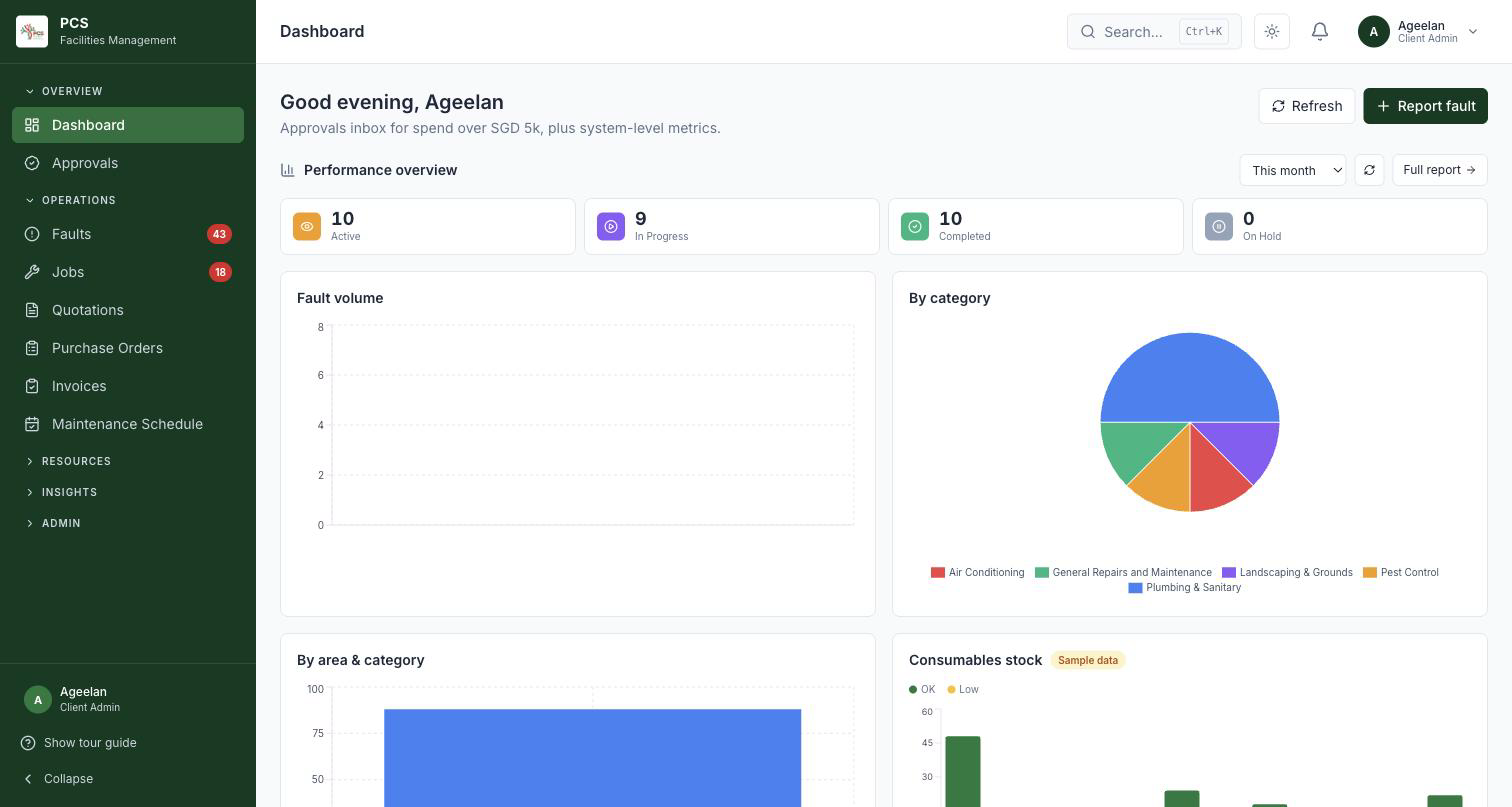The width and height of the screenshot is (1512, 807).
Task: Click the In Progress play icon
Action: 611,226
